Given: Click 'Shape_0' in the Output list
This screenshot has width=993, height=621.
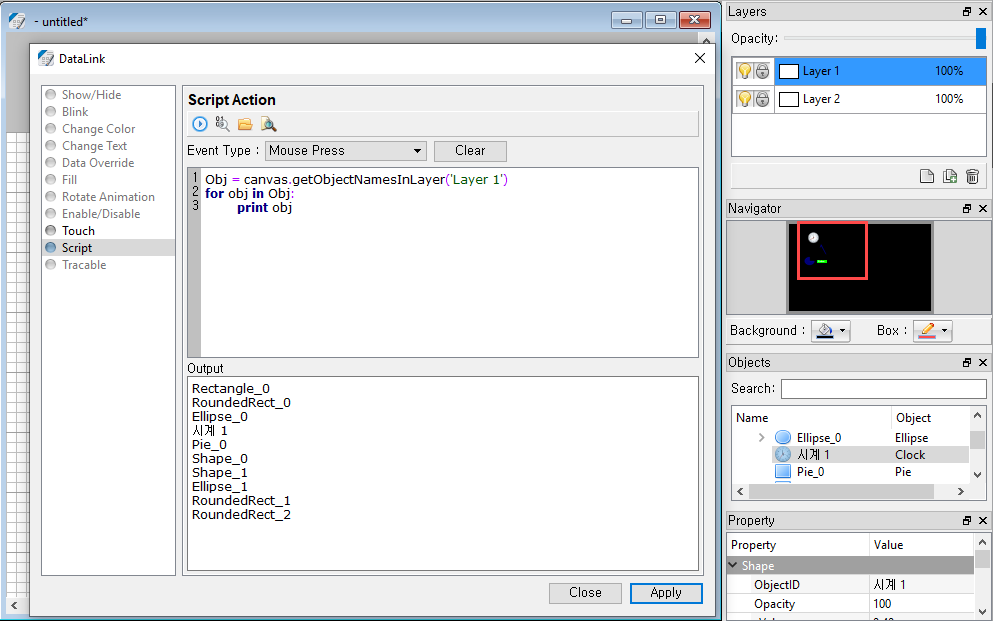Looking at the screenshot, I should click(x=220, y=458).
